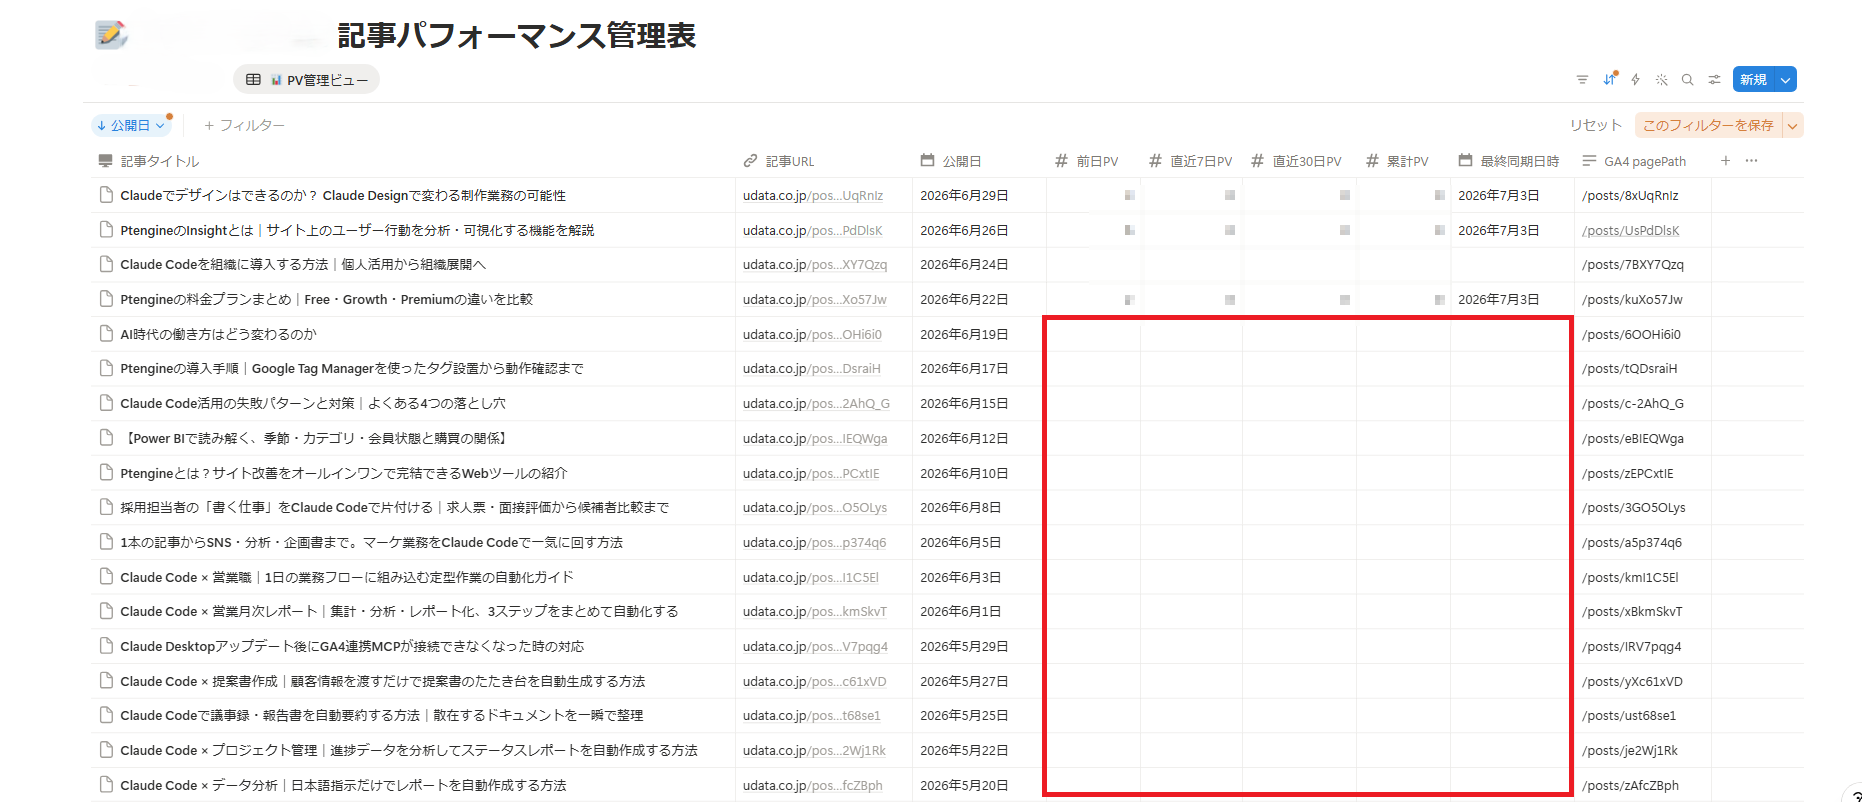Open the 公開日 sort chip dropdown
This screenshot has height=802, width=1862.
tap(131, 125)
